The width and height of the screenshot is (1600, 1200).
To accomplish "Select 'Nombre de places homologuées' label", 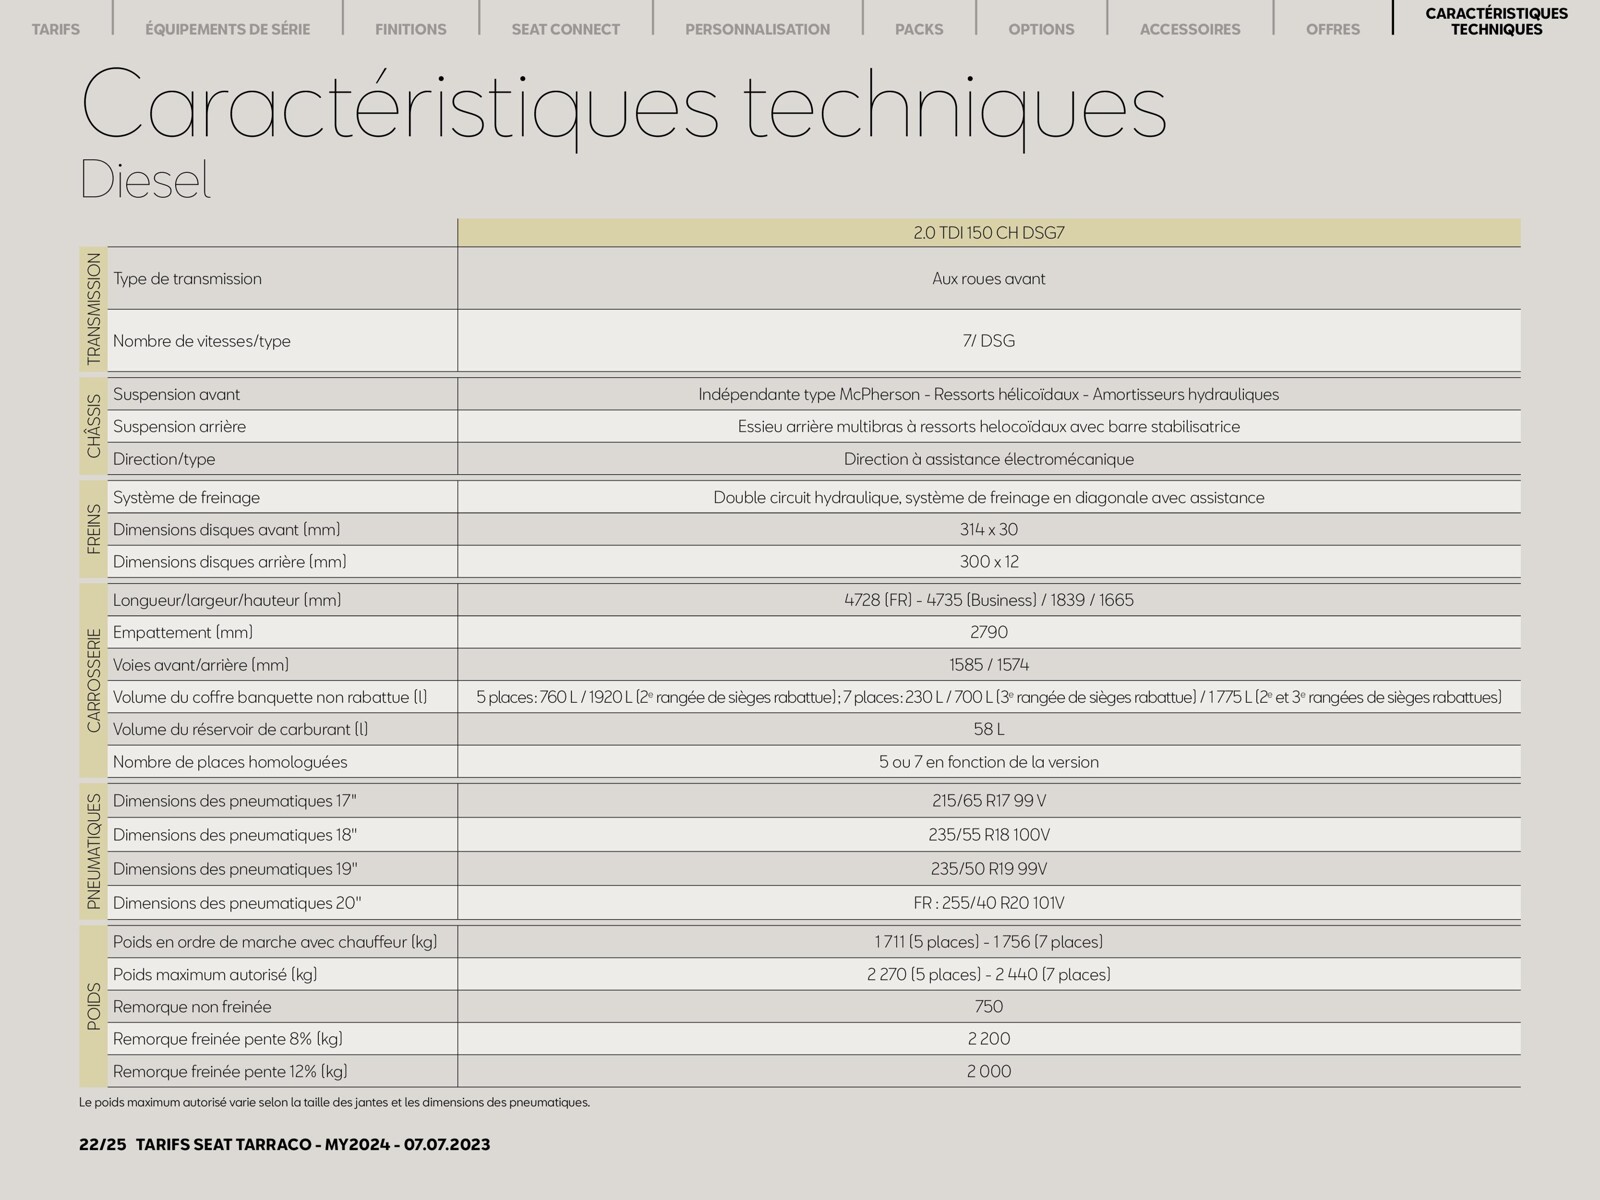I will point(230,762).
